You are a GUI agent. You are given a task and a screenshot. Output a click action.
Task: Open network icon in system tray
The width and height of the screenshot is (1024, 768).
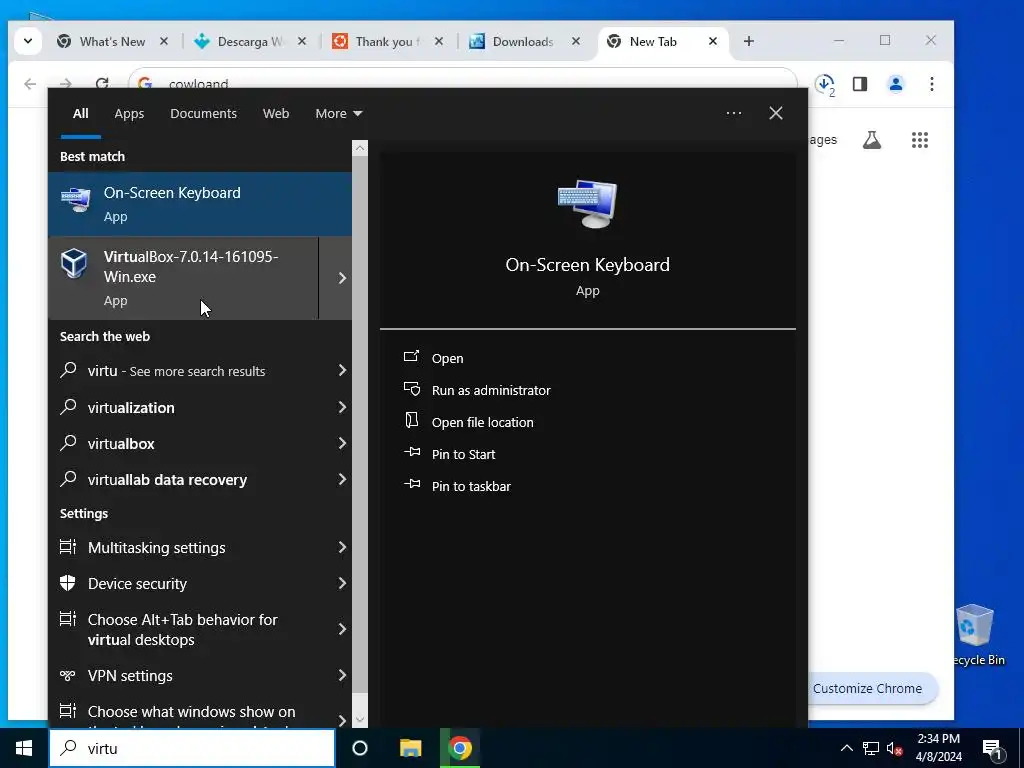coord(871,748)
